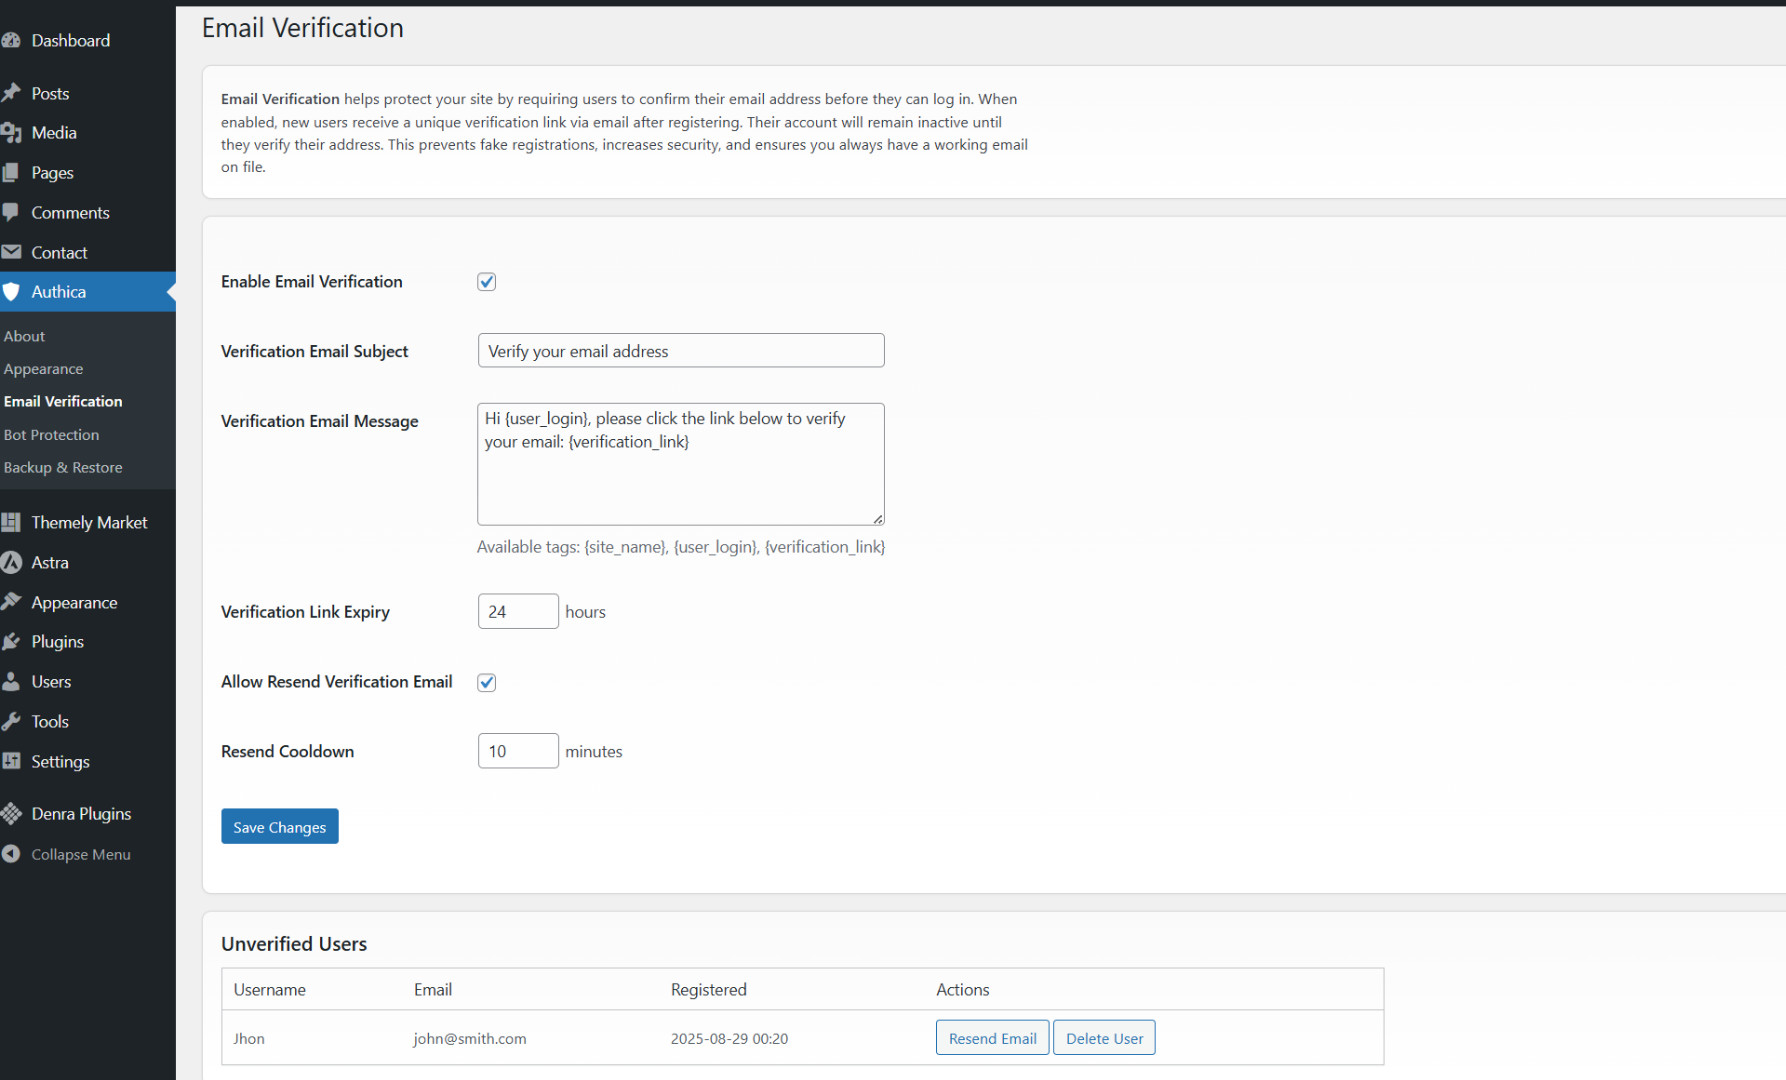Click the Verification Email Subject field

pyautogui.click(x=680, y=351)
